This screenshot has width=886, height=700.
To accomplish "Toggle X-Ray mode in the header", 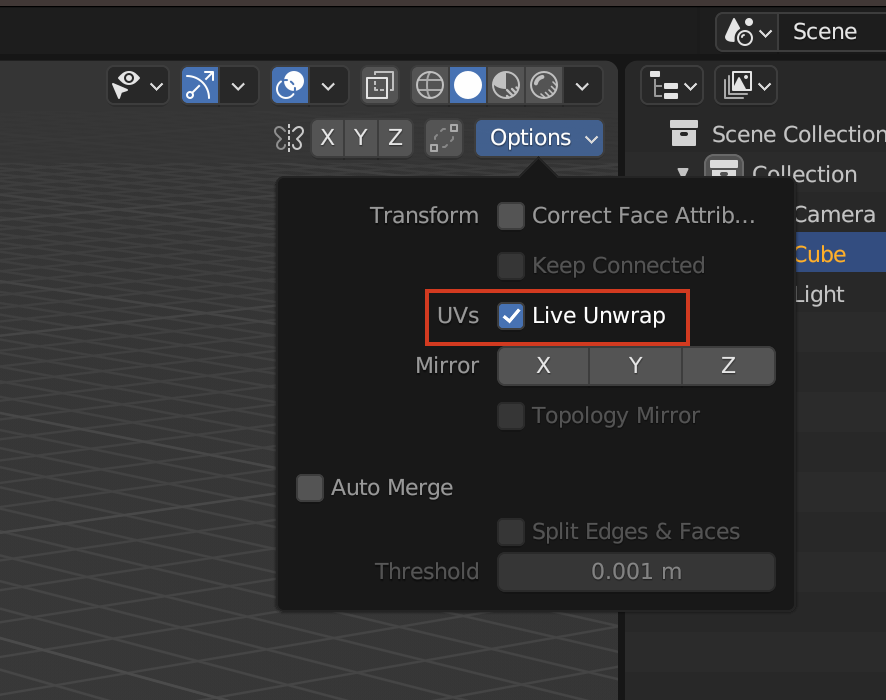I will click(379, 85).
